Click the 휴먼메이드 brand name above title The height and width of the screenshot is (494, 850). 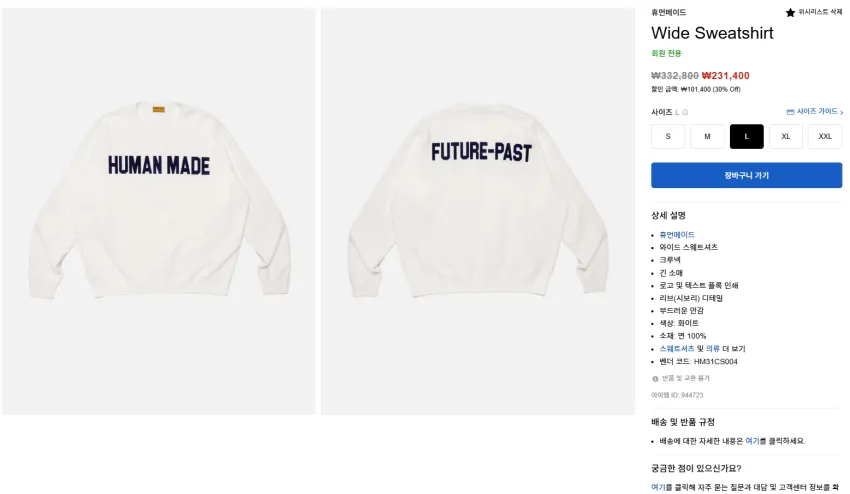tap(668, 12)
